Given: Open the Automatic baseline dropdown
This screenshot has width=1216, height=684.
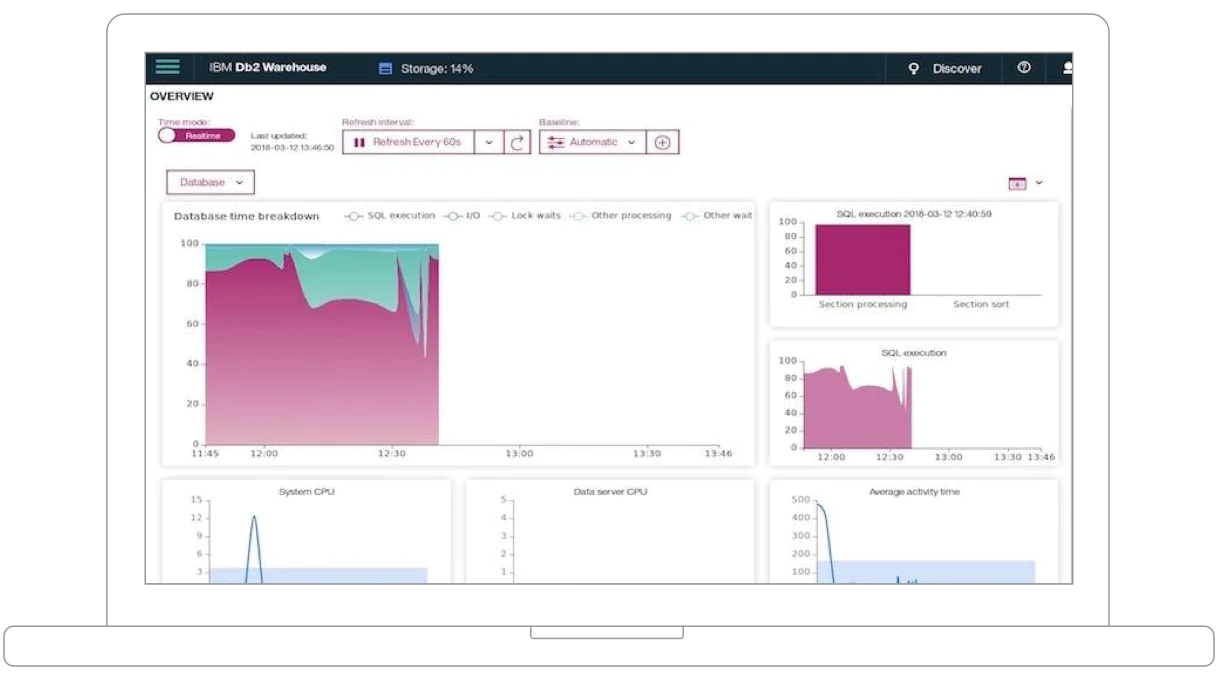Looking at the screenshot, I should [x=631, y=141].
